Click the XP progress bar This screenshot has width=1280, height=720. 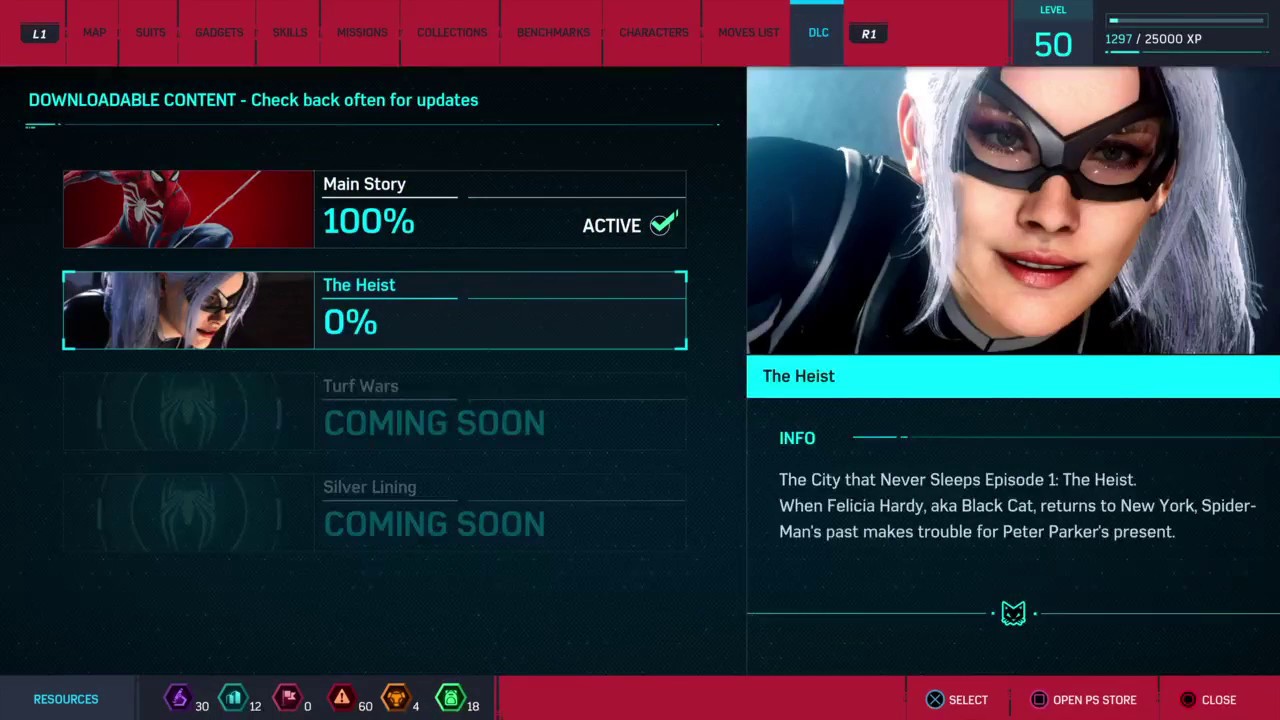1187,19
